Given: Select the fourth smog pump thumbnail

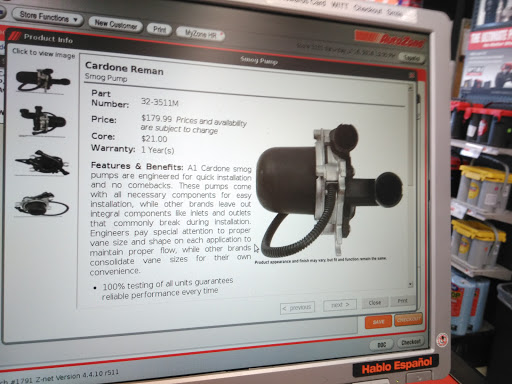Looking at the screenshot, I should (42, 204).
